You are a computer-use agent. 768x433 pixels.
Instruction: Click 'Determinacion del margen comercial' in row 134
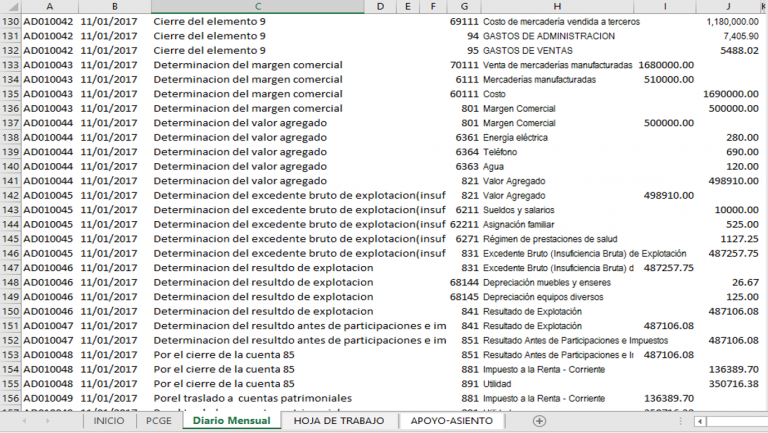[248, 79]
